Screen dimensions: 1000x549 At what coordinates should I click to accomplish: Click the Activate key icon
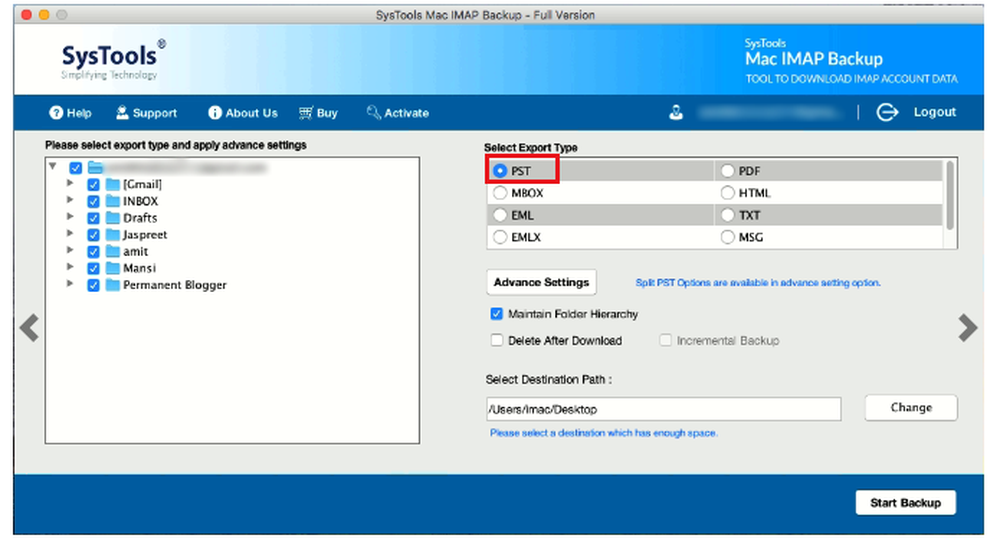click(x=373, y=113)
